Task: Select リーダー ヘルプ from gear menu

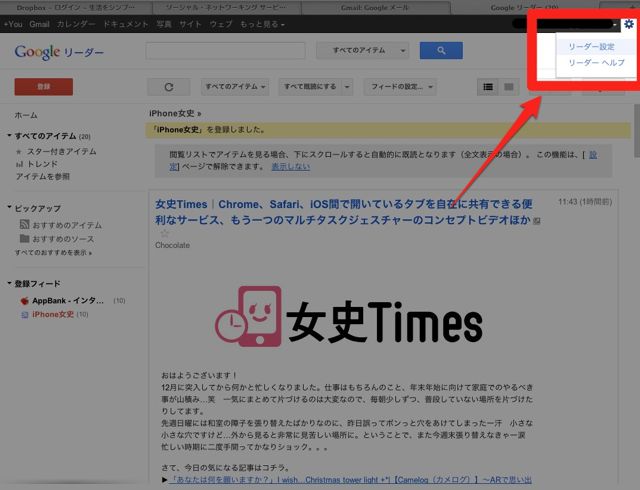Action: click(x=596, y=62)
